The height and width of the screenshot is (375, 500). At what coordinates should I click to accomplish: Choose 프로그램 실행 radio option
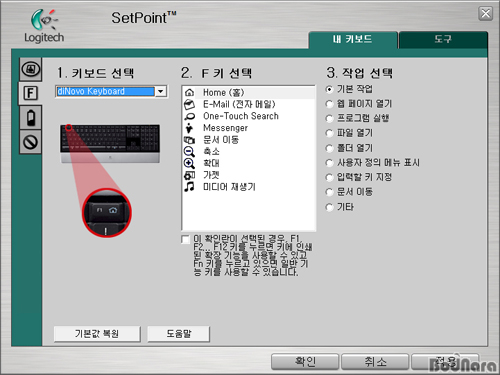pos(329,119)
